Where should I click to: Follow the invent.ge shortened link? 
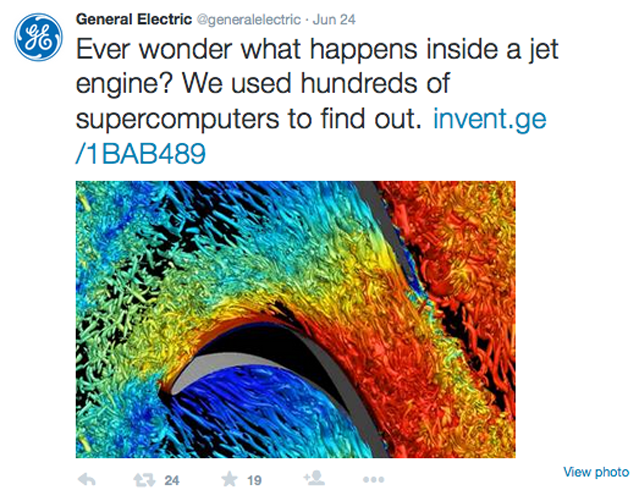489,119
